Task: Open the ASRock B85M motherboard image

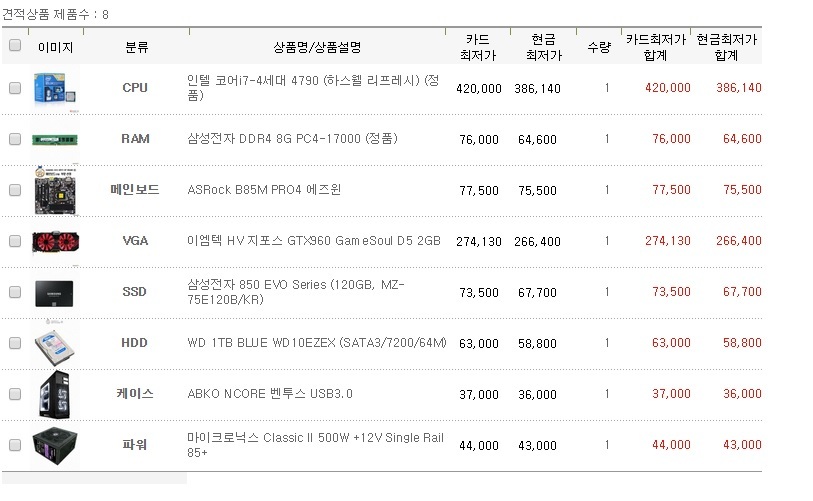Action: [x=55, y=190]
